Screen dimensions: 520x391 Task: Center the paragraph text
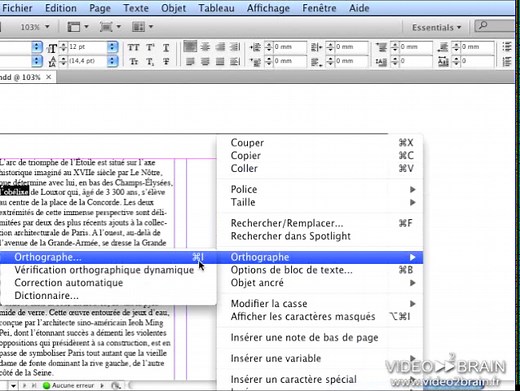click(x=205, y=47)
